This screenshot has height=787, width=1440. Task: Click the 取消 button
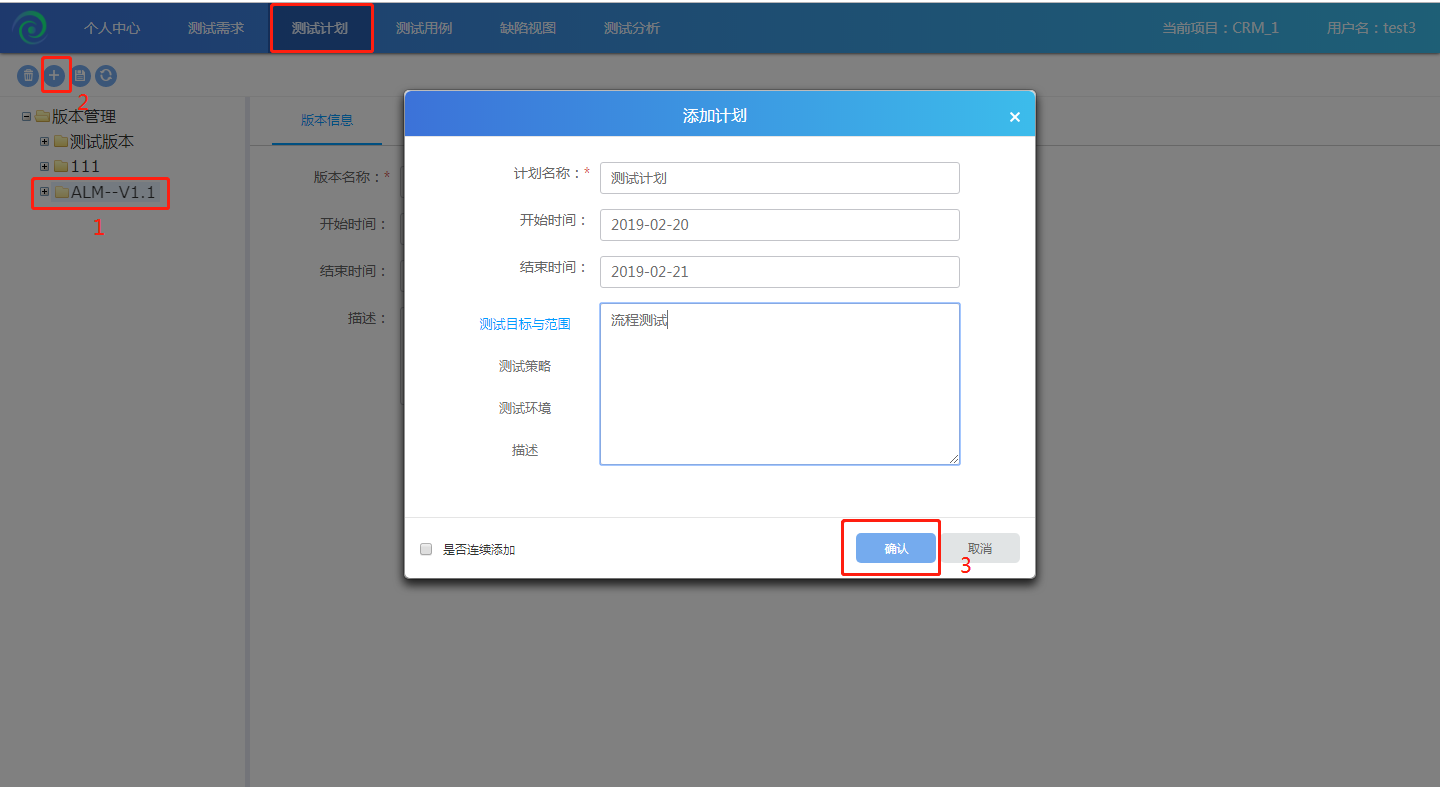[979, 548]
